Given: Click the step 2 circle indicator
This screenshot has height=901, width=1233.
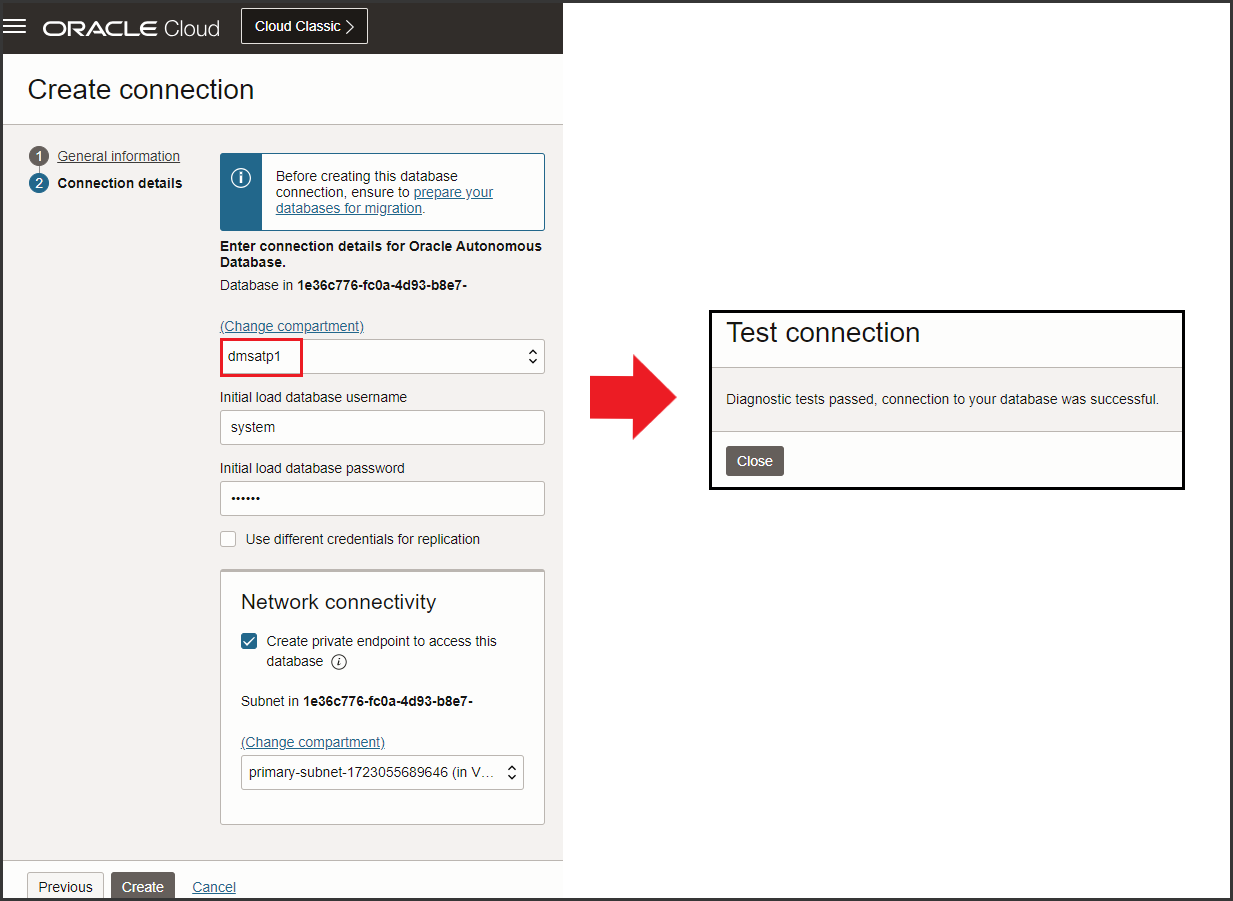Looking at the screenshot, I should coord(39,183).
